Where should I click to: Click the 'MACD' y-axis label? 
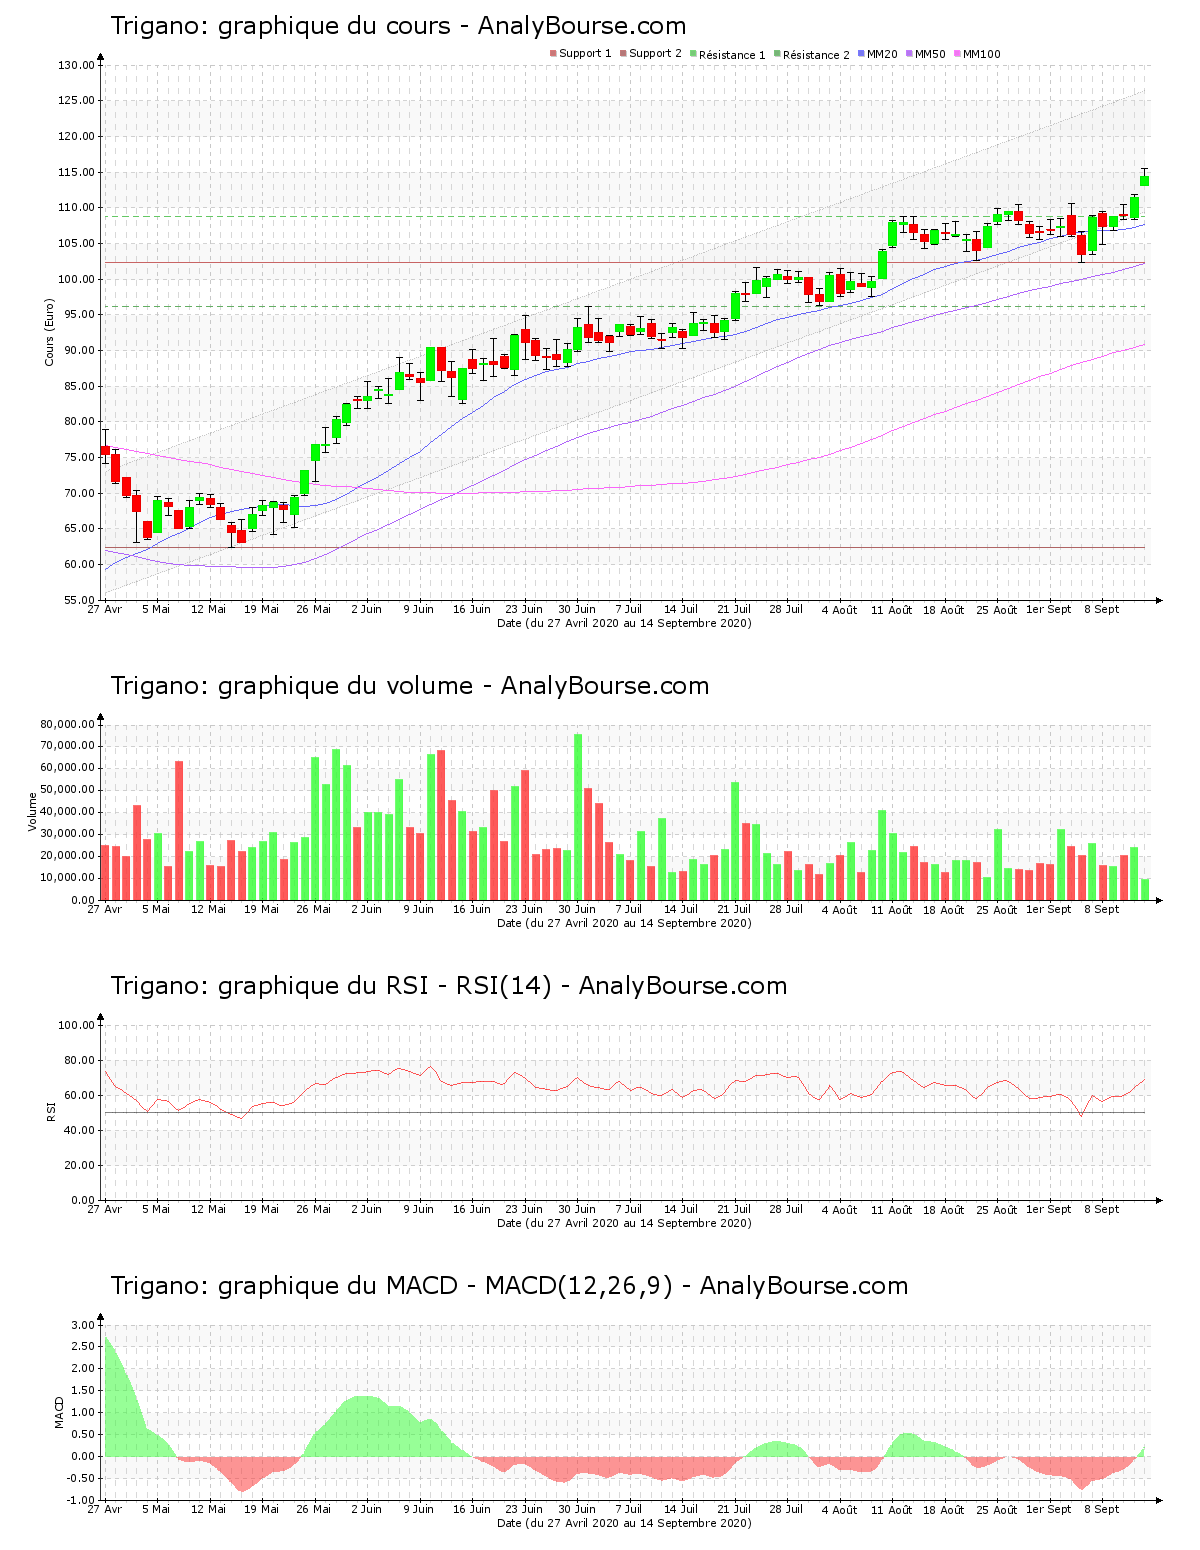(59, 1411)
